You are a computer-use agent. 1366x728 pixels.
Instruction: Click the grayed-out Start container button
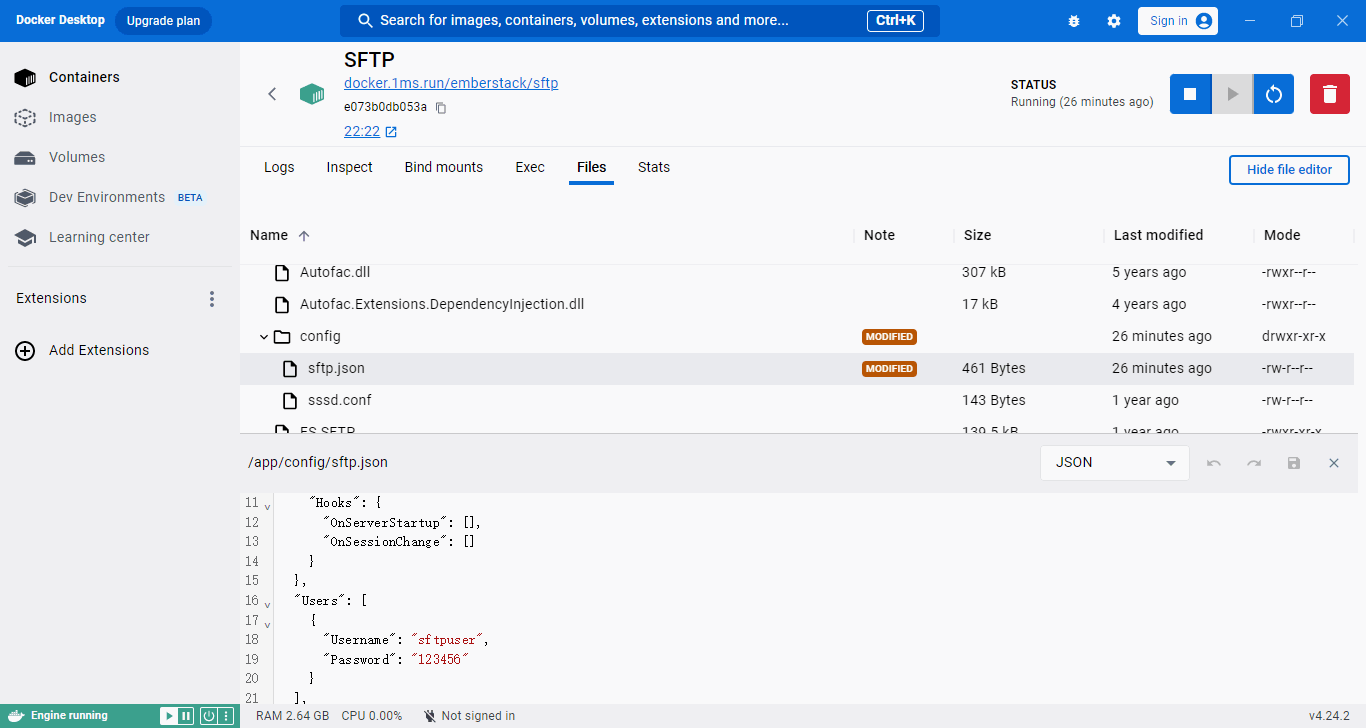pos(1232,94)
